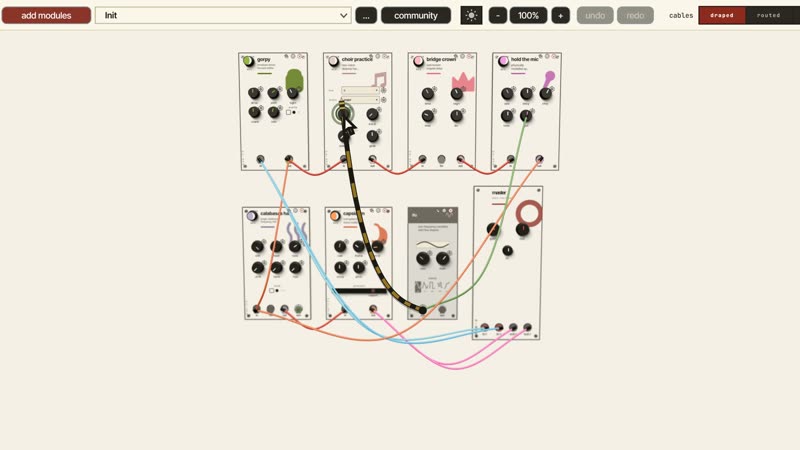Click bridge crown's unconnected grey middle jack
Image resolution: width=800 pixels, height=450 pixels.
coord(441,159)
